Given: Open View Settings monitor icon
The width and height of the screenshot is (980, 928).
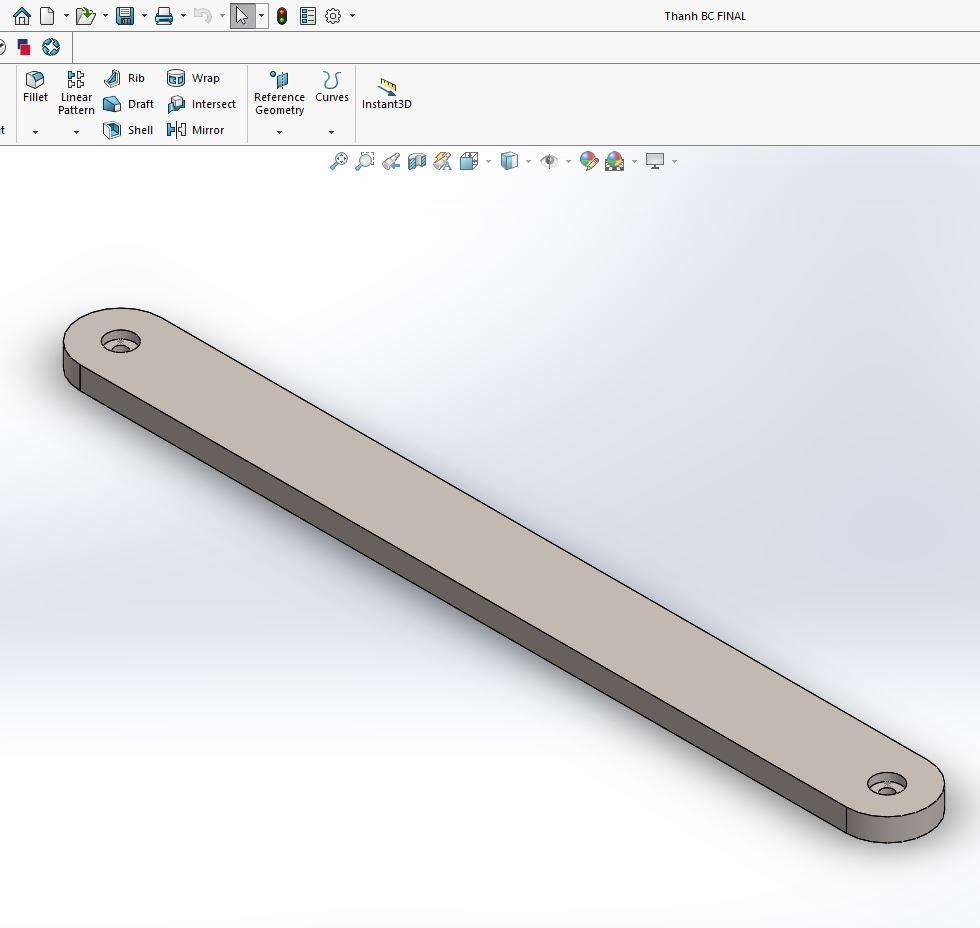Looking at the screenshot, I should click(654, 161).
